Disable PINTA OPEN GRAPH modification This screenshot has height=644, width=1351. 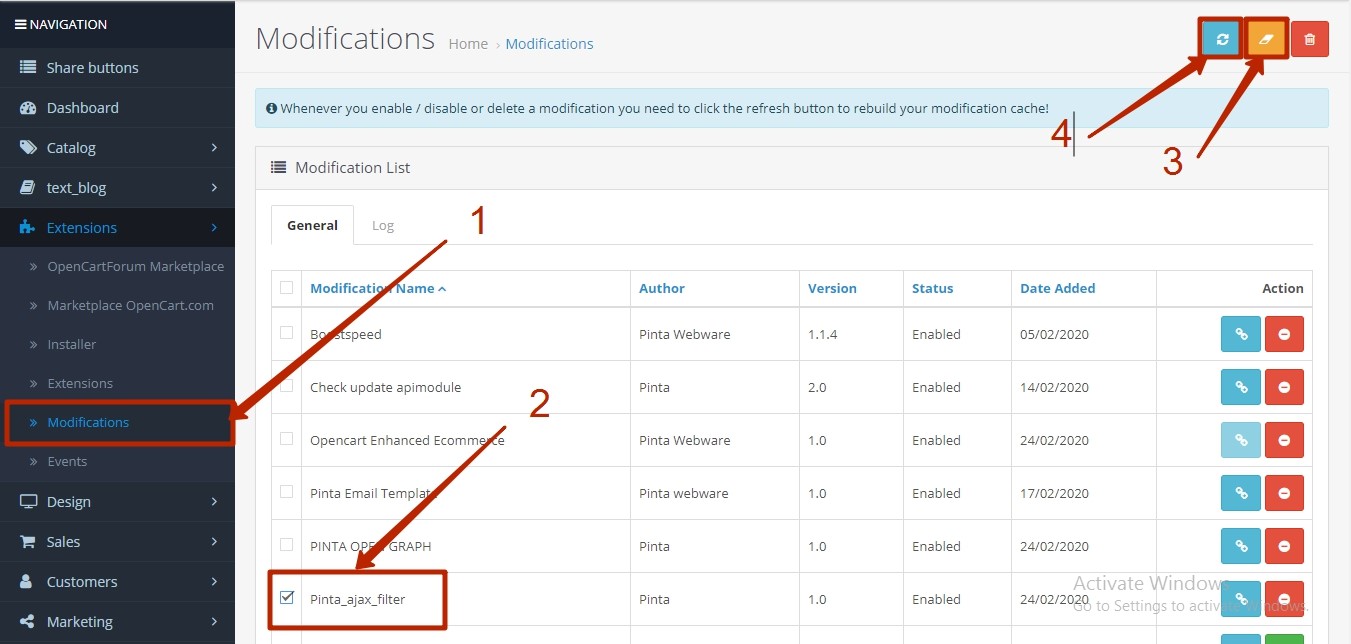tap(1284, 546)
